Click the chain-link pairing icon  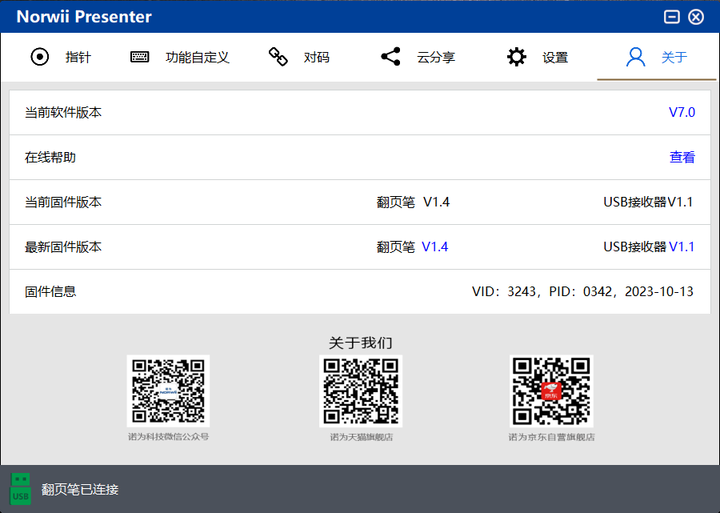(x=278, y=56)
